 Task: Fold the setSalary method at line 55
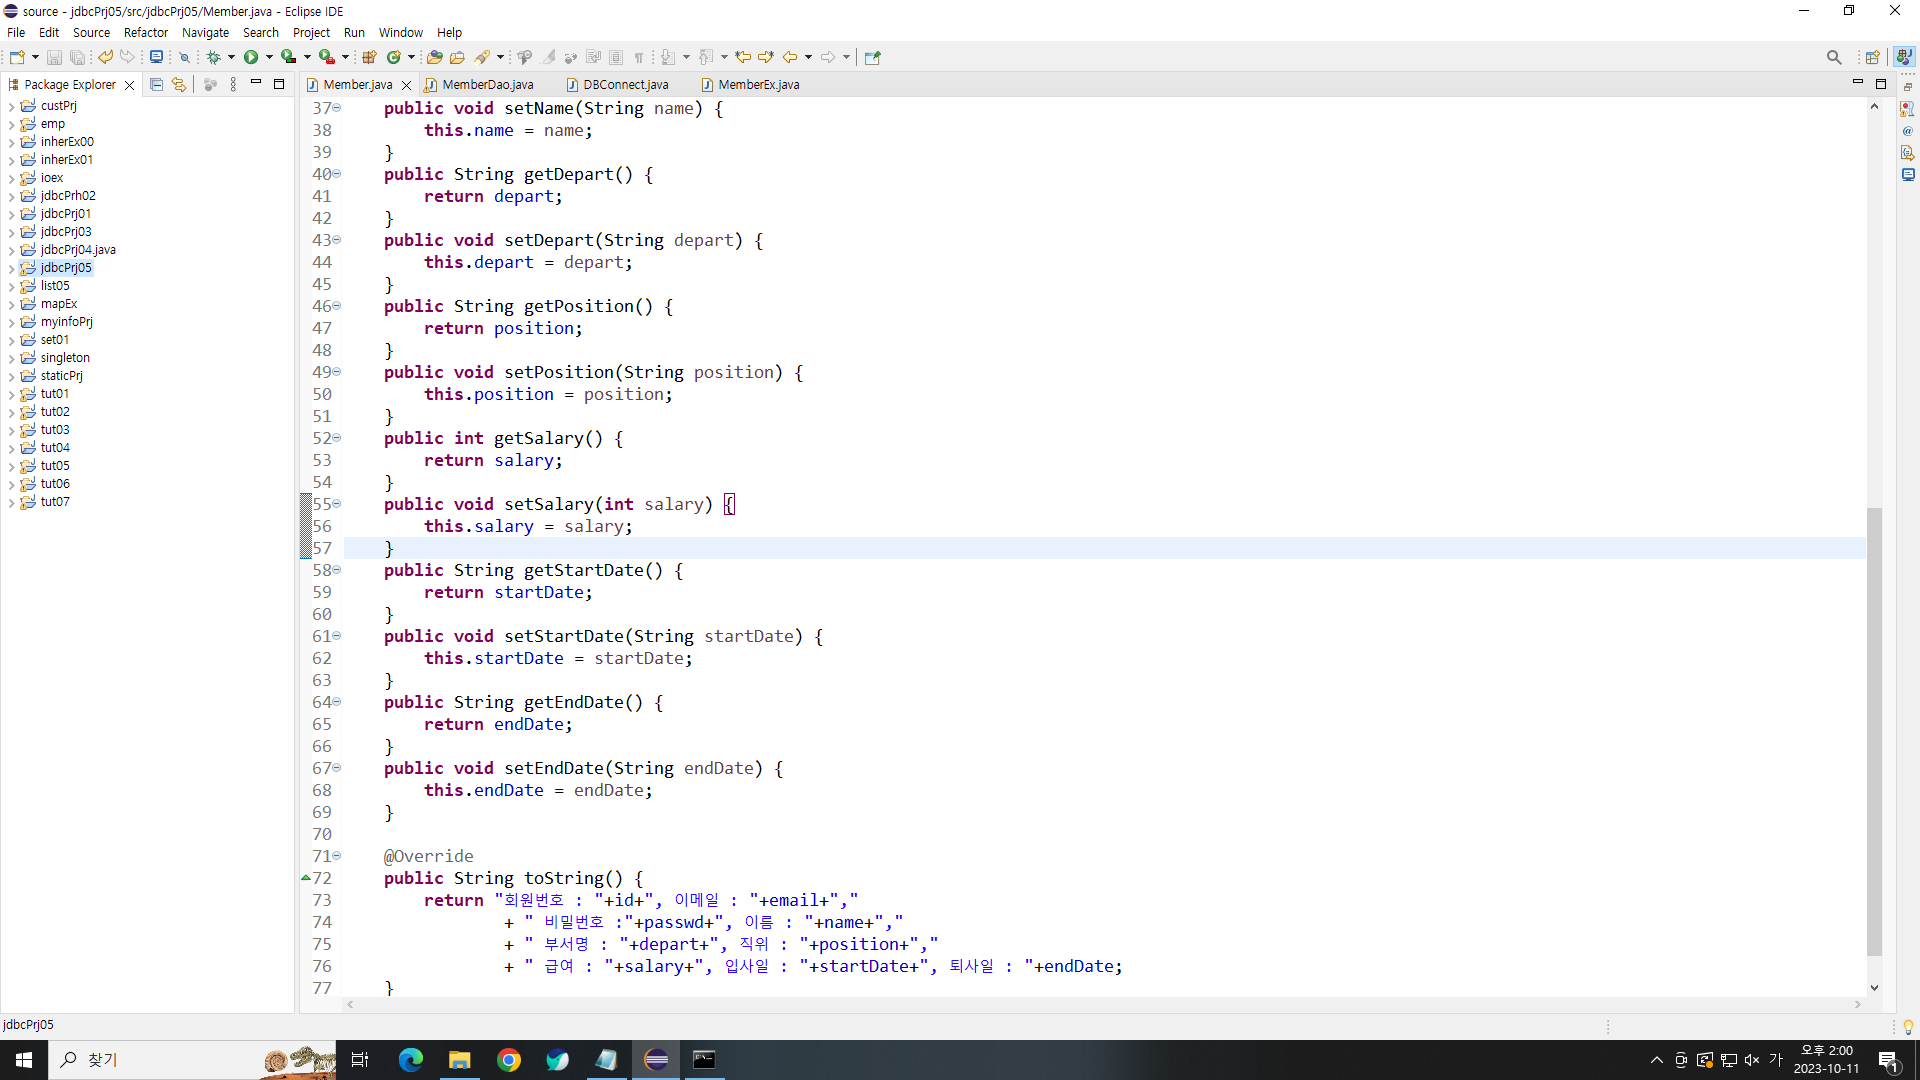click(x=337, y=504)
